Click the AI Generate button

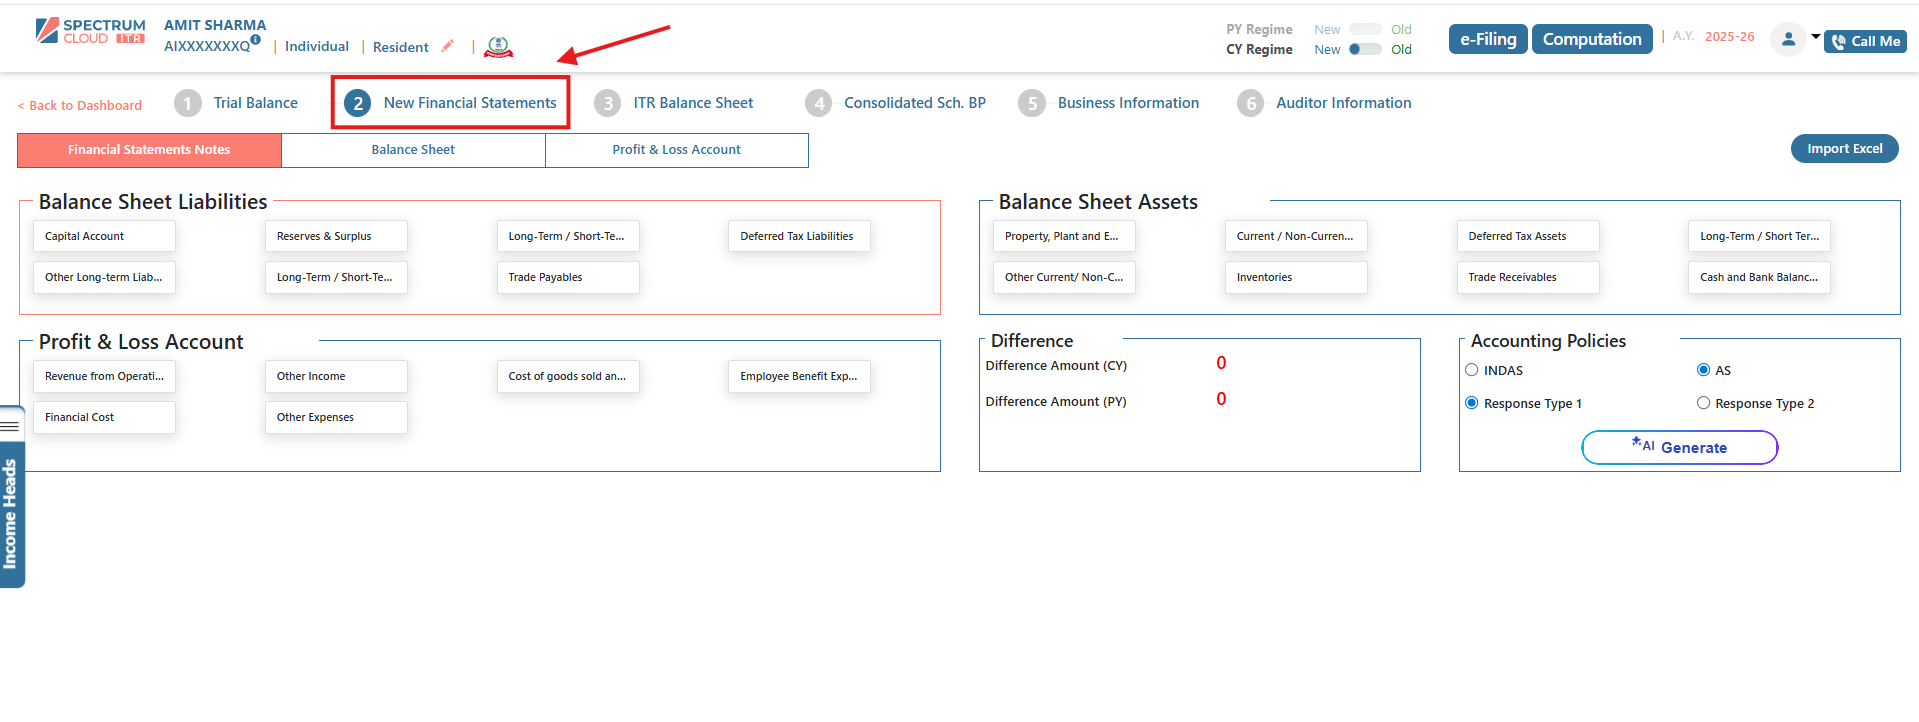click(1679, 447)
